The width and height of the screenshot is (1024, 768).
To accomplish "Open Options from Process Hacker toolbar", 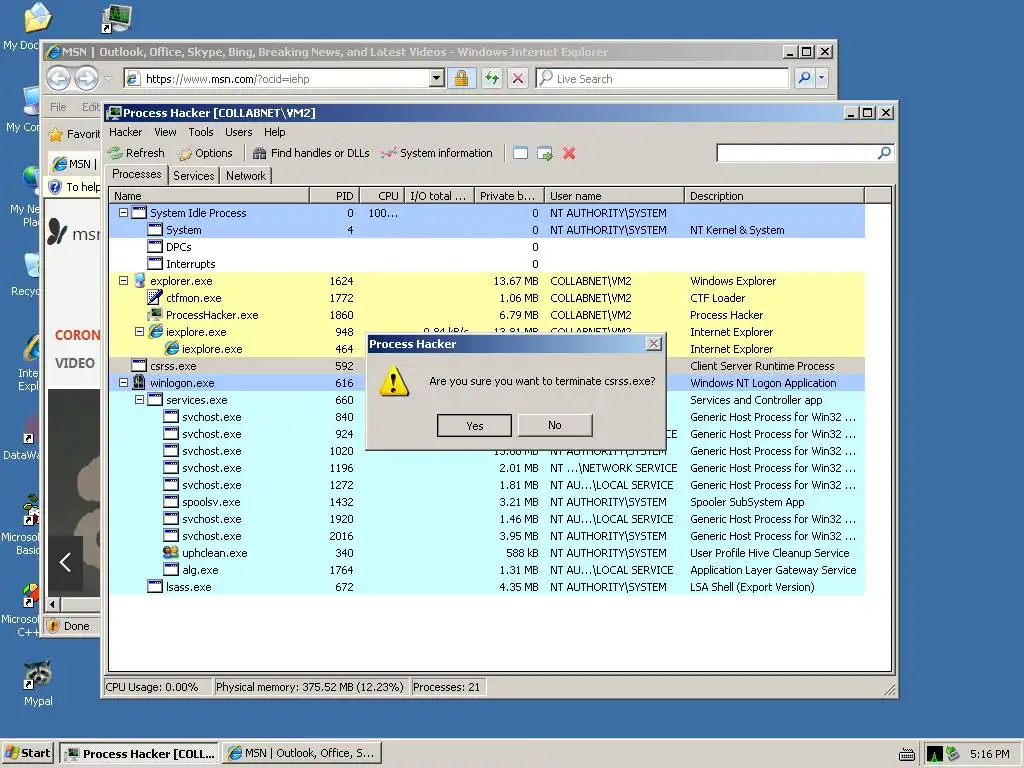I will (205, 153).
